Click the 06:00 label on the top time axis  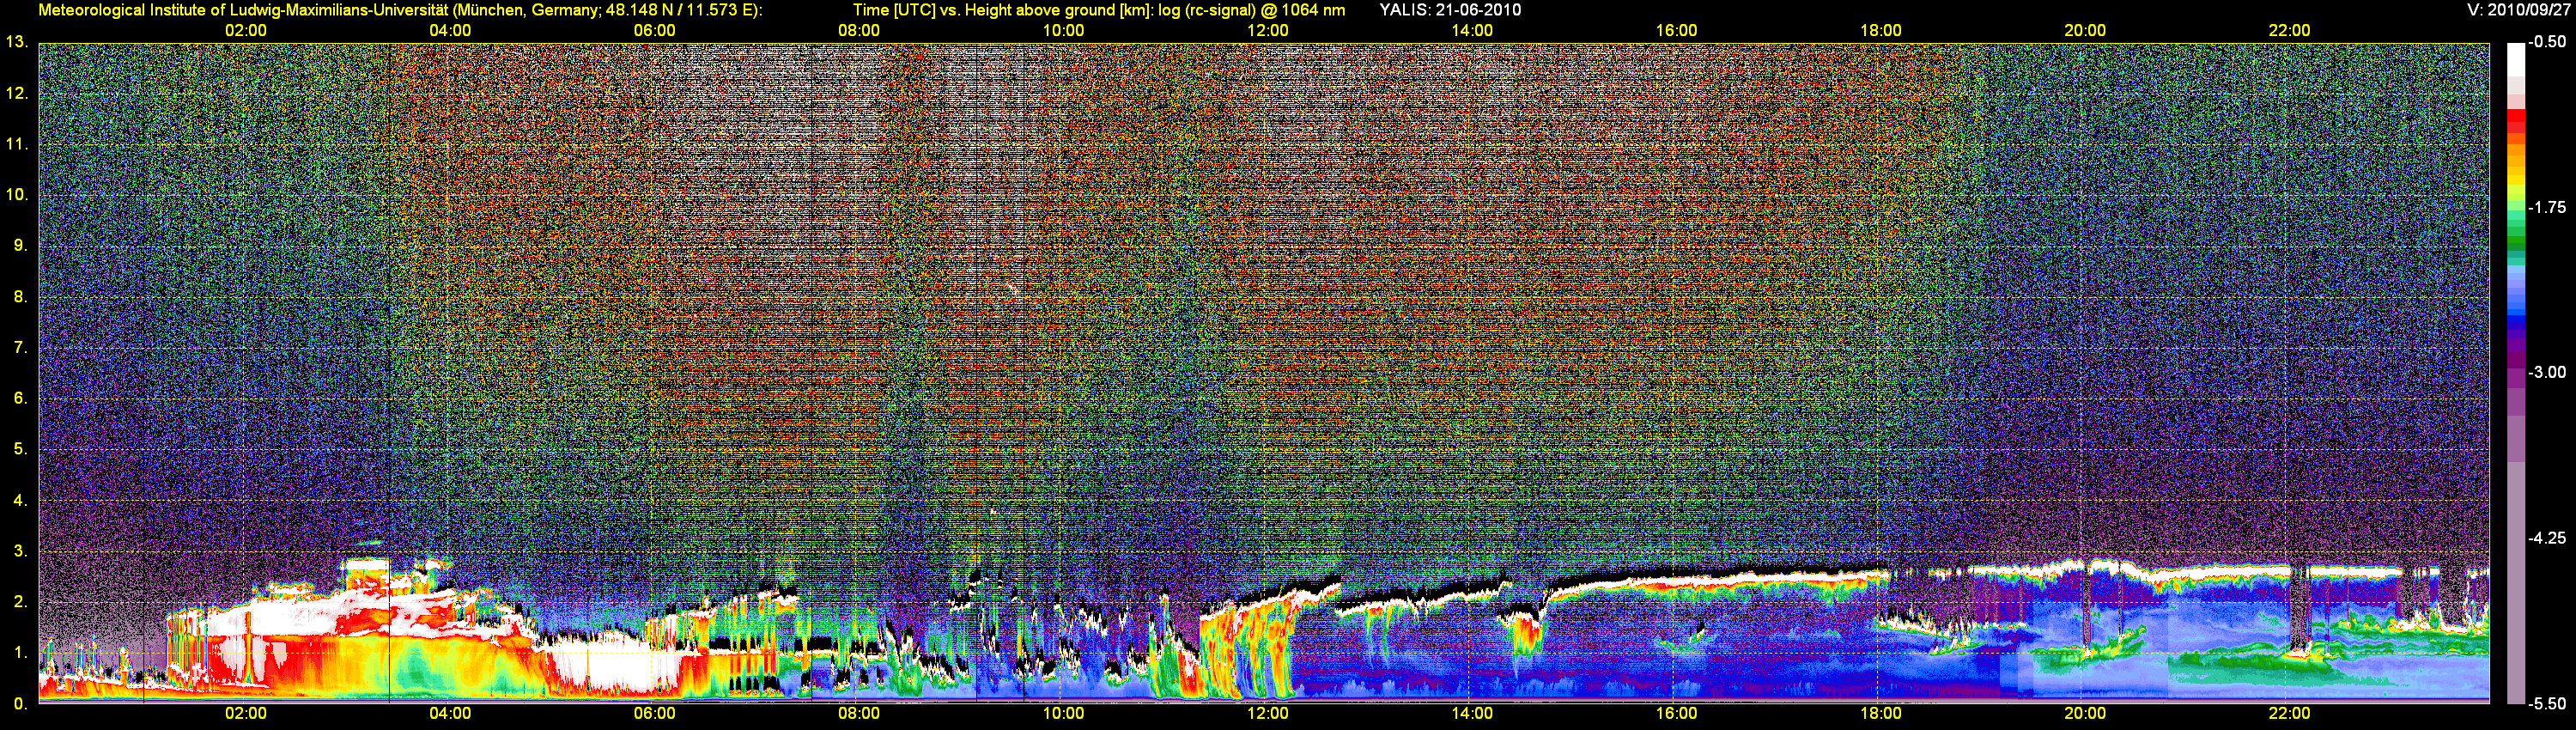click(x=655, y=31)
